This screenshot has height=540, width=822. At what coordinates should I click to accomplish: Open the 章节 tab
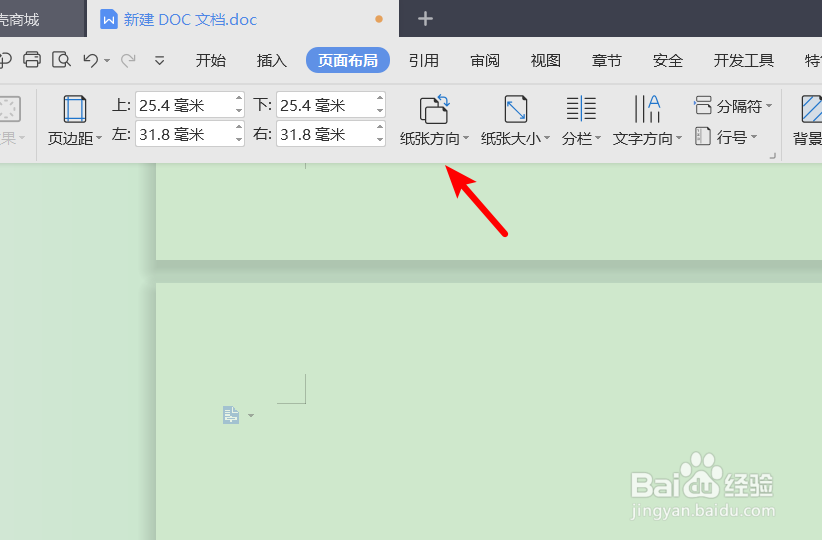(607, 61)
